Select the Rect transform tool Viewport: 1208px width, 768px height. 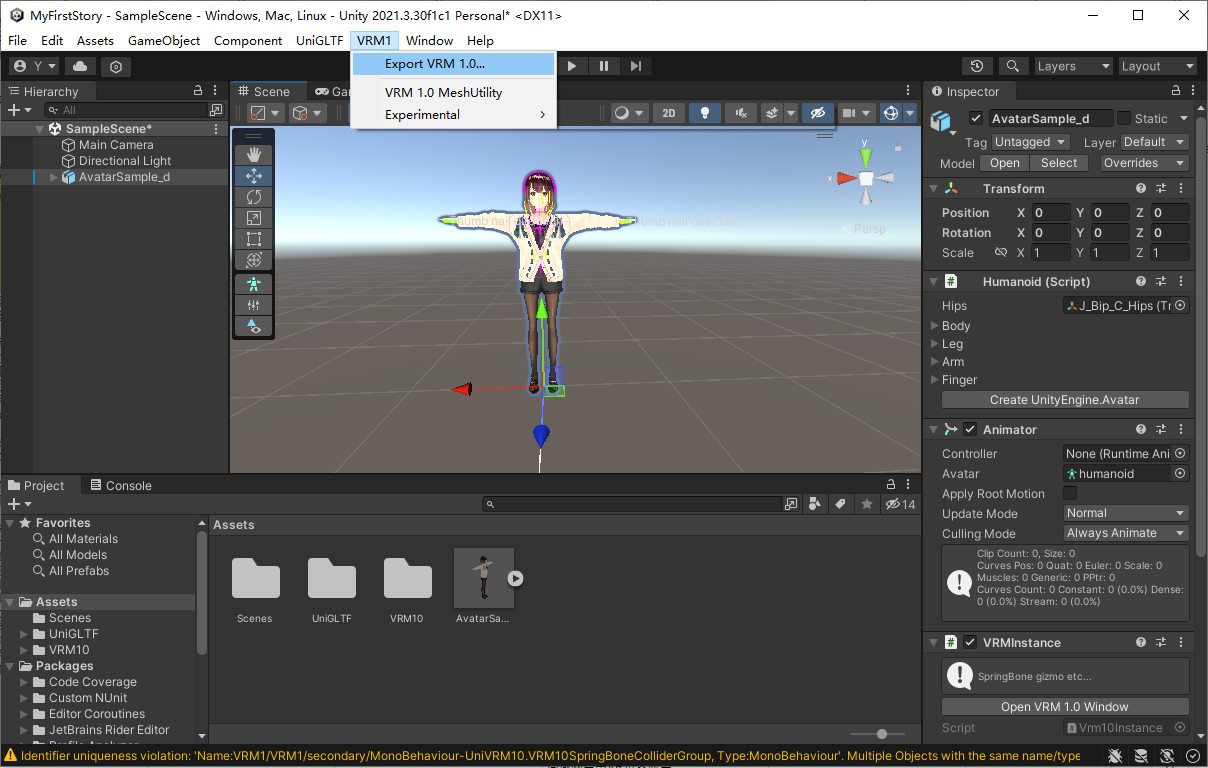click(x=254, y=239)
